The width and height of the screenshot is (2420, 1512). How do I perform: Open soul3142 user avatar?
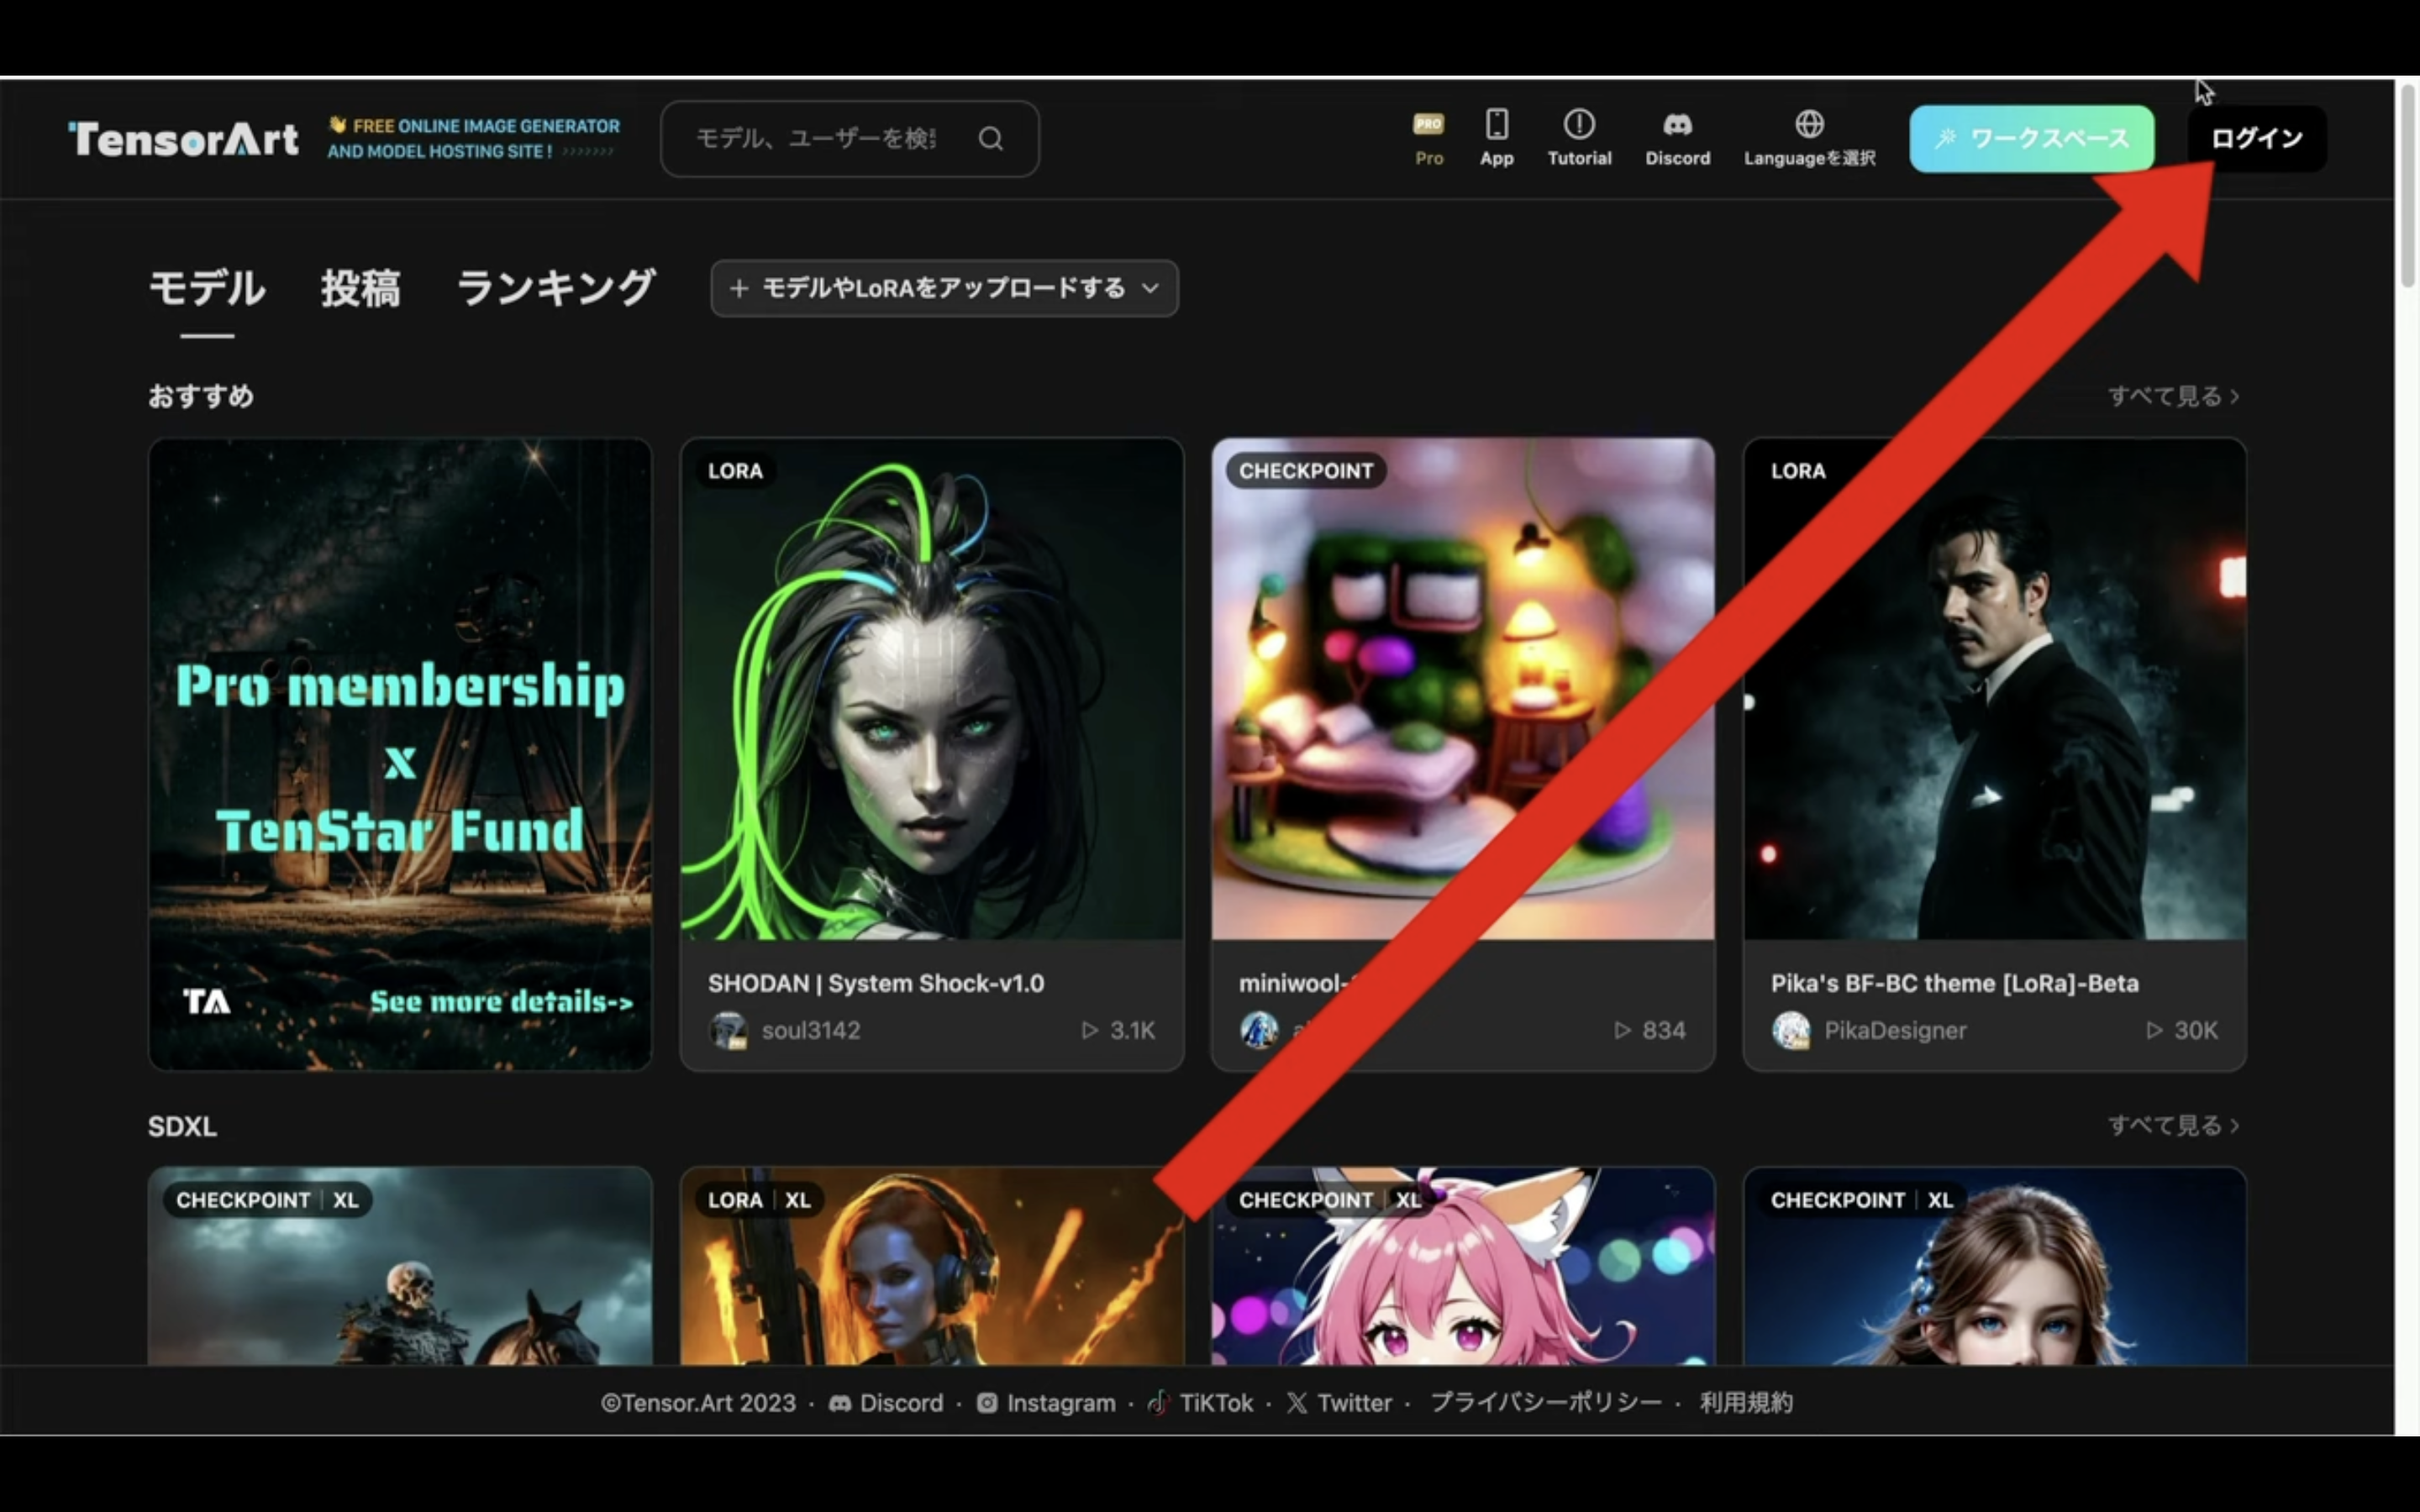[728, 1030]
